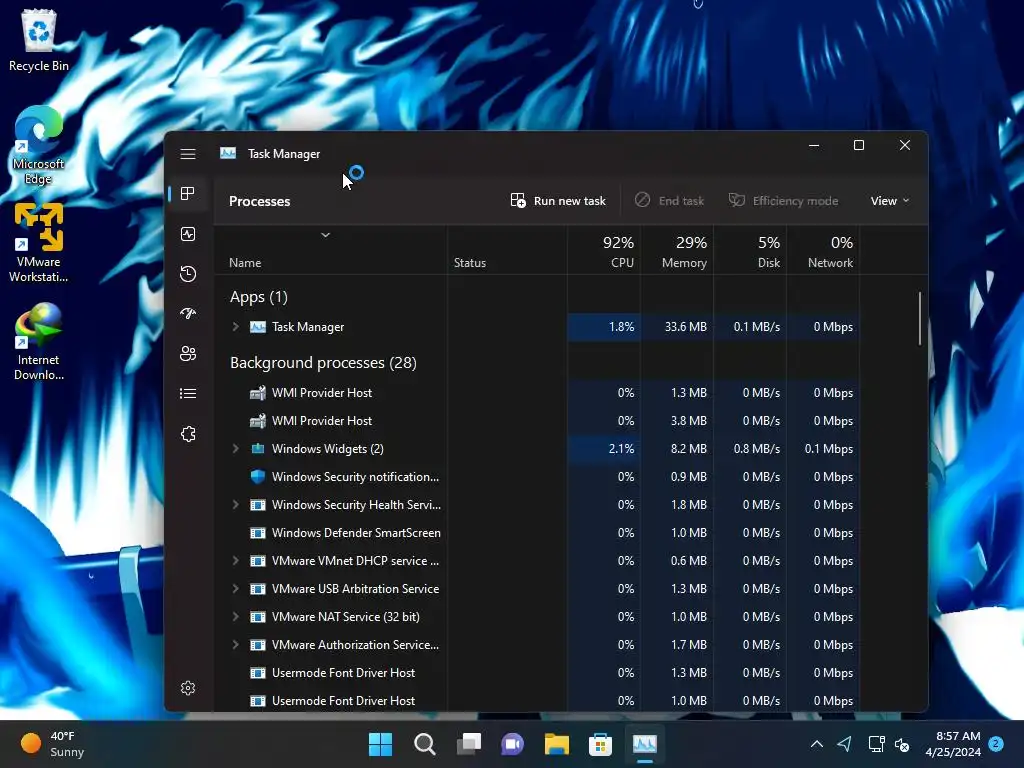Screen dimensions: 1024x768
Task: Open the Services page in sidebar
Action: [x=188, y=434]
